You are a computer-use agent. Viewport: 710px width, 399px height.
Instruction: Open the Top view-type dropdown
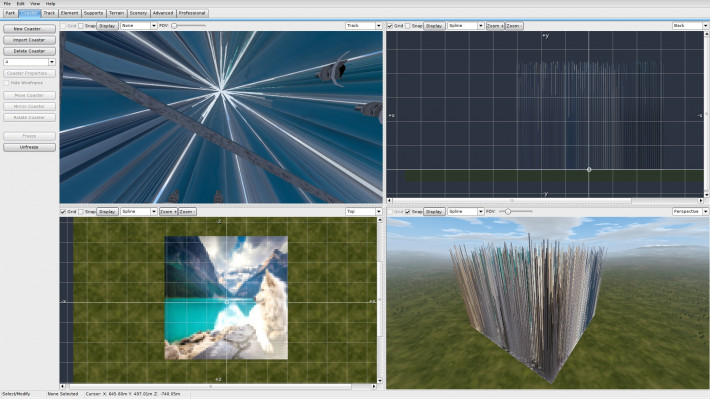364,212
